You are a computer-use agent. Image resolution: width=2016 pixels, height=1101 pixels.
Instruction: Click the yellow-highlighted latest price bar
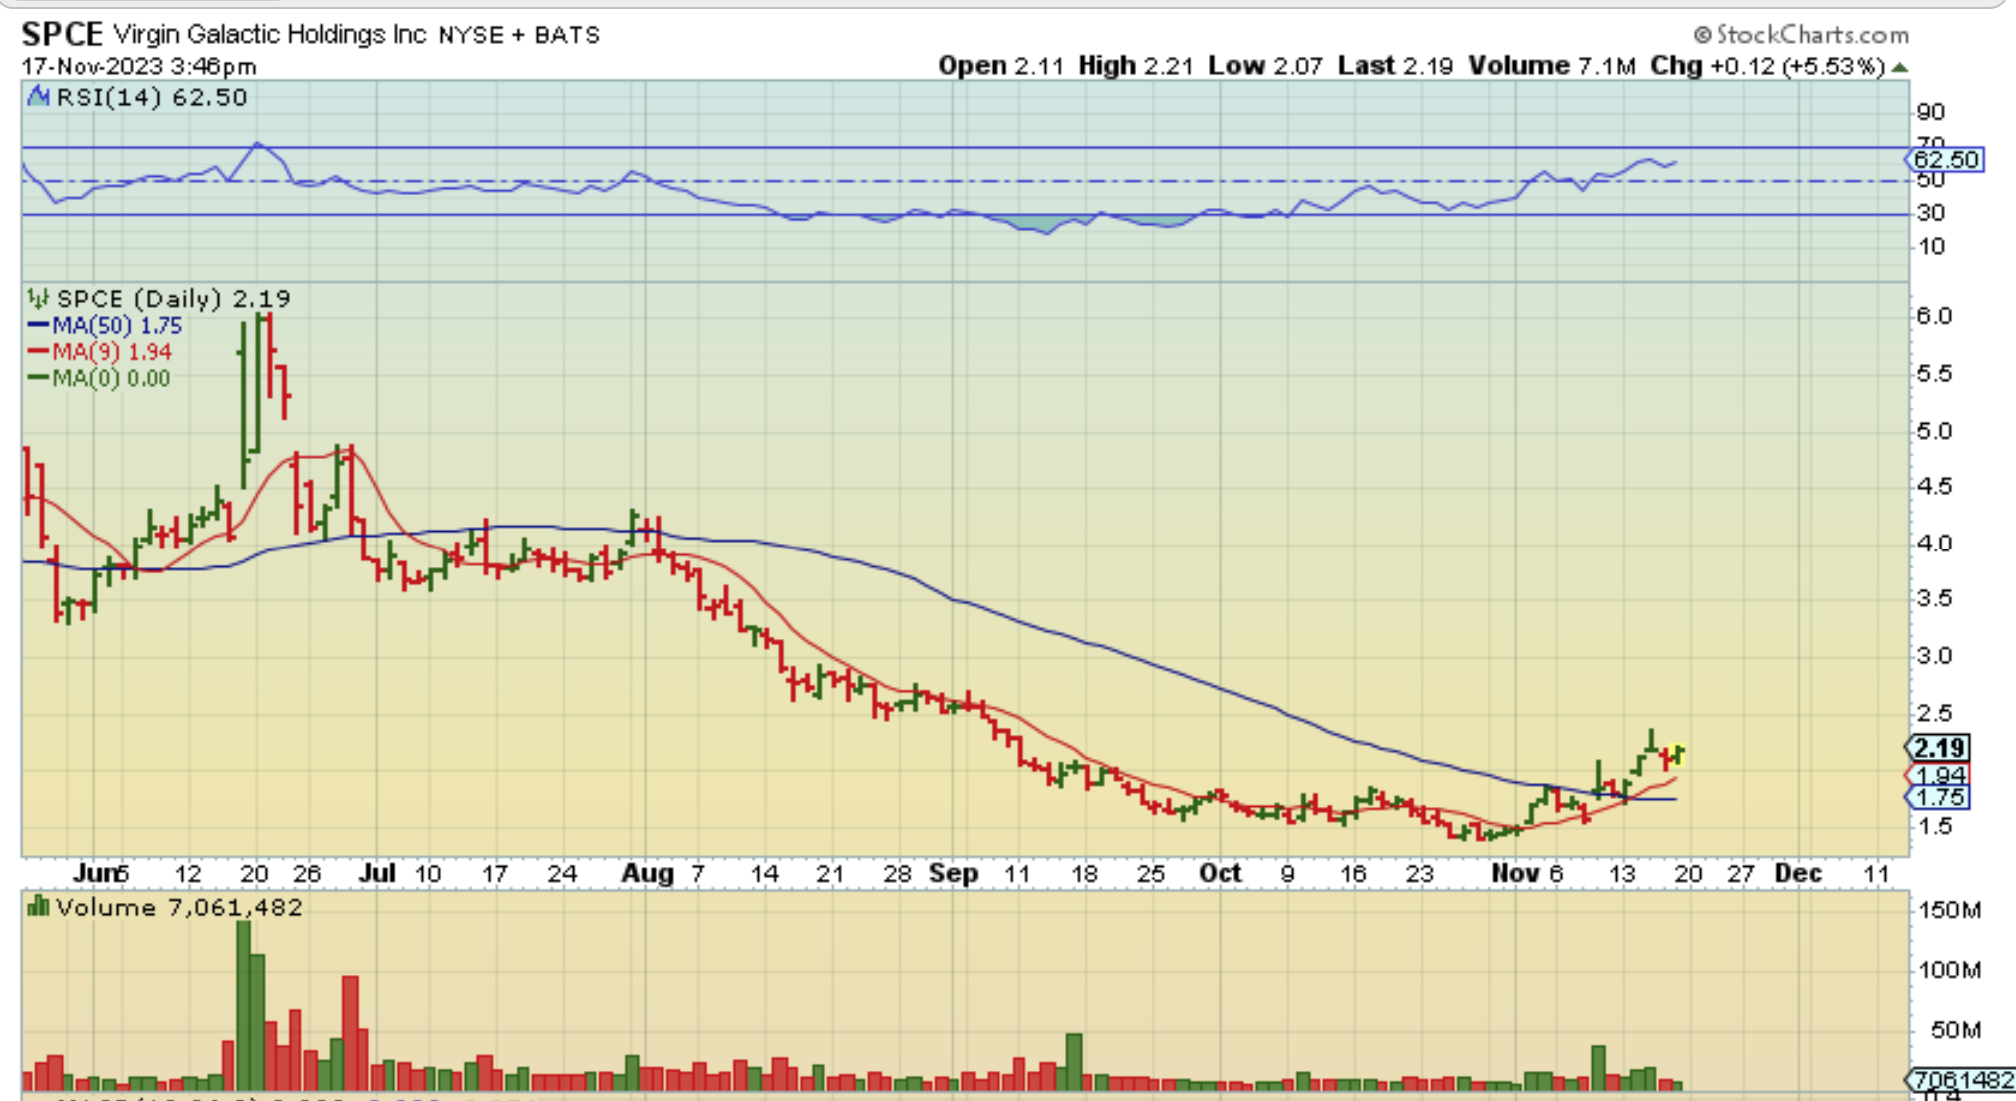click(x=1679, y=753)
